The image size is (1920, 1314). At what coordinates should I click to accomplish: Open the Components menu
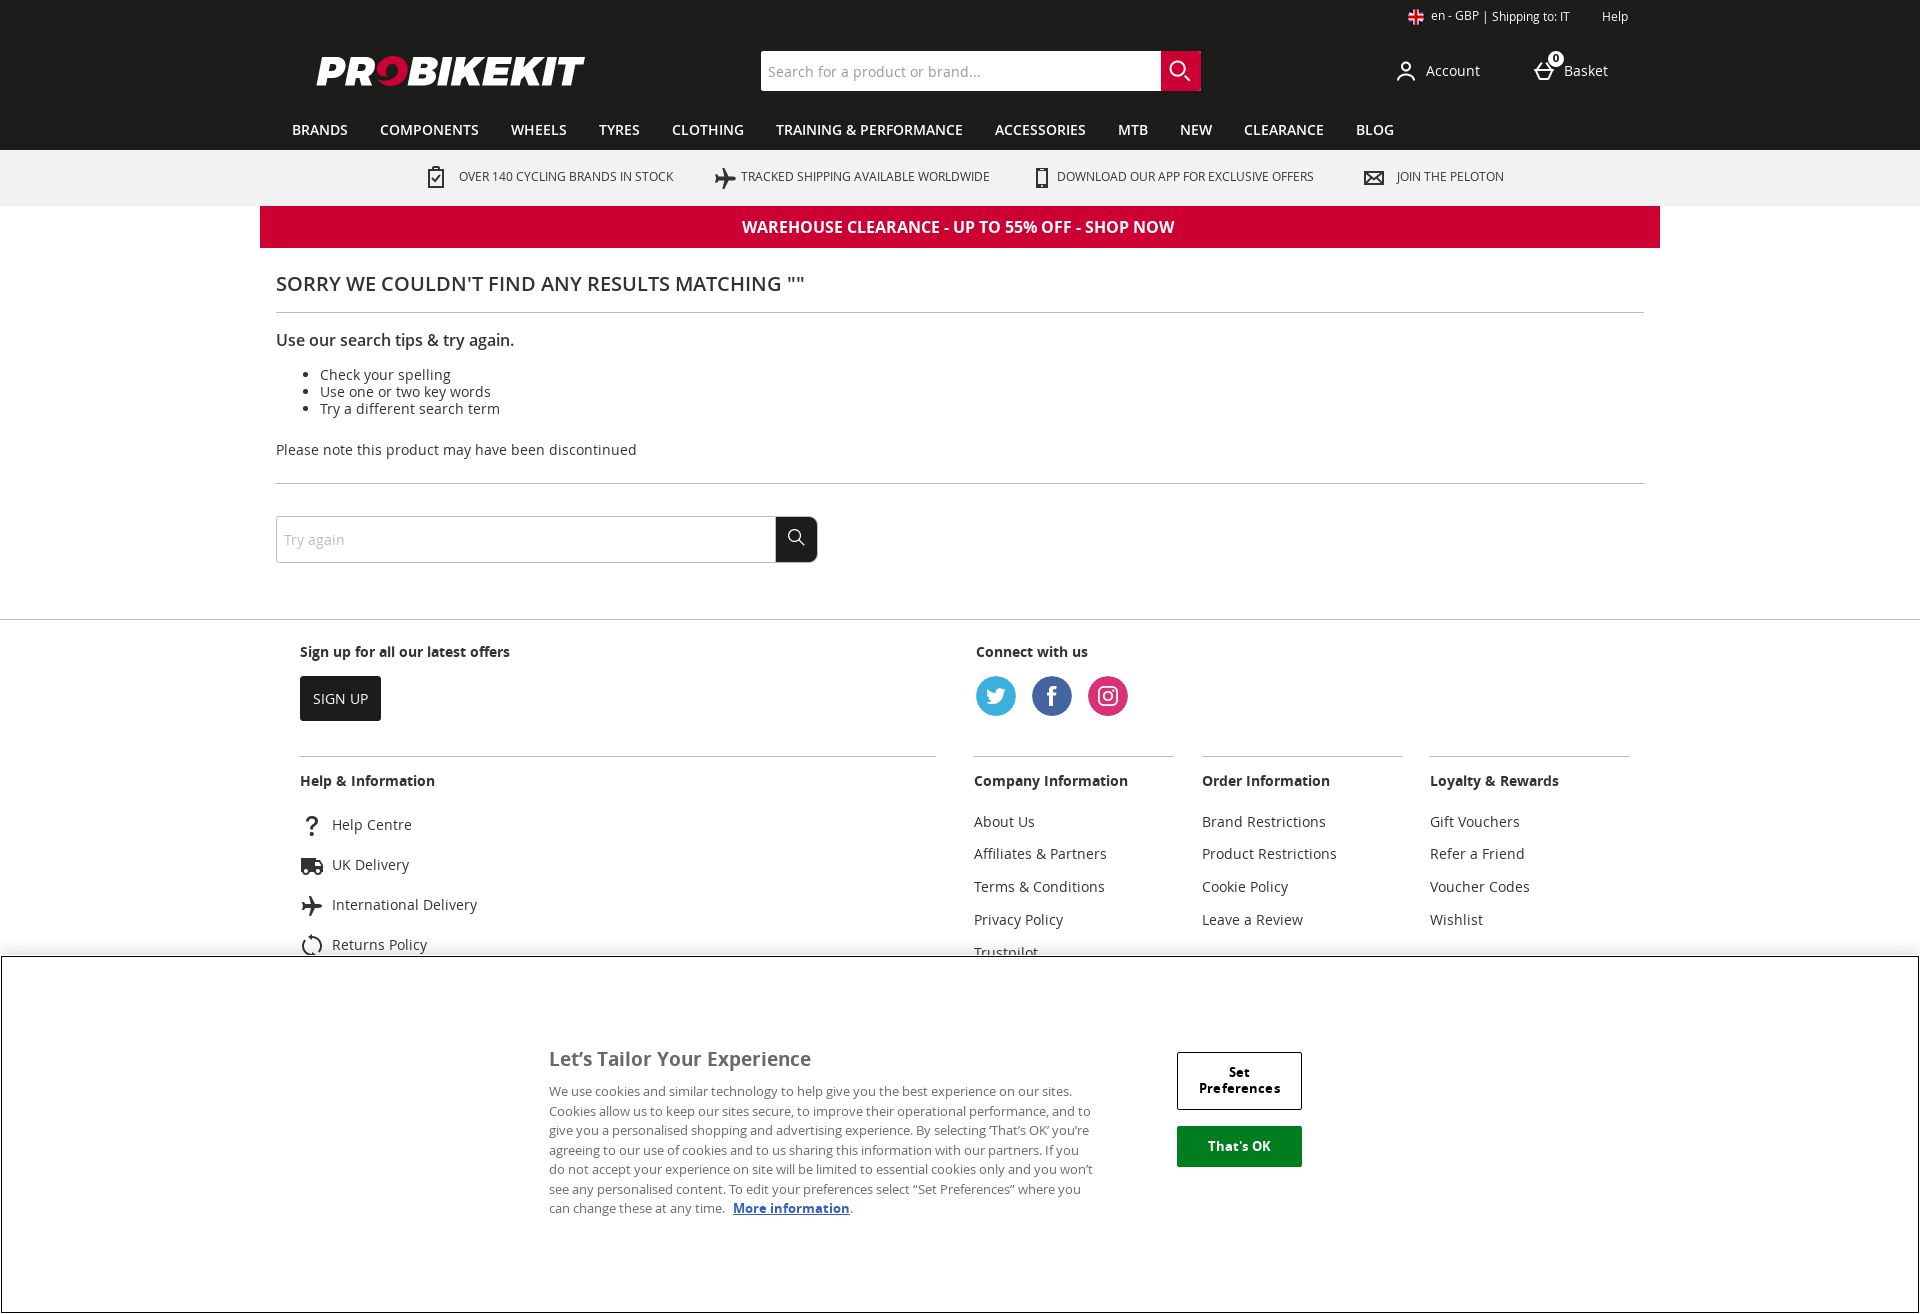(429, 130)
